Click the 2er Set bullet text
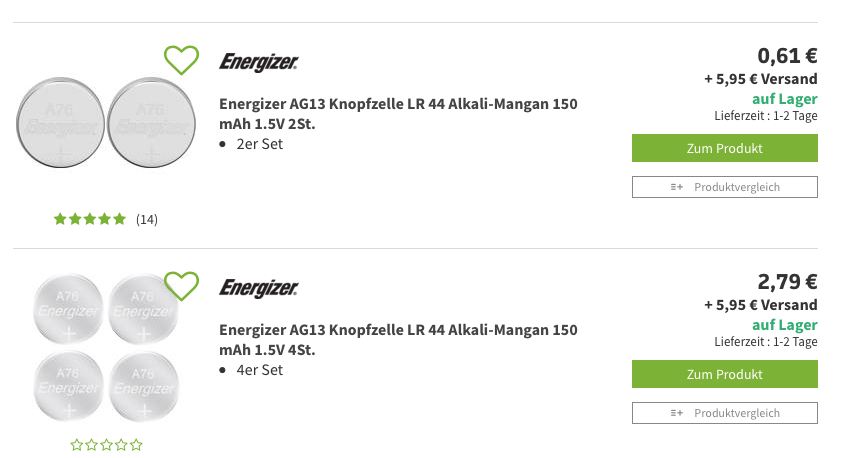Viewport: 845px width, 458px height. click(259, 144)
